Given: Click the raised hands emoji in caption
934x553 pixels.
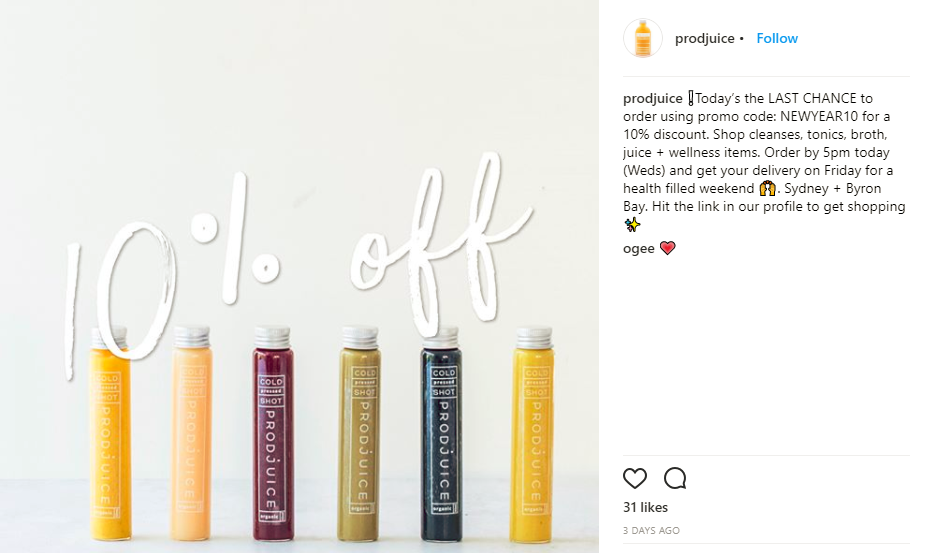Looking at the screenshot, I should 767,189.
